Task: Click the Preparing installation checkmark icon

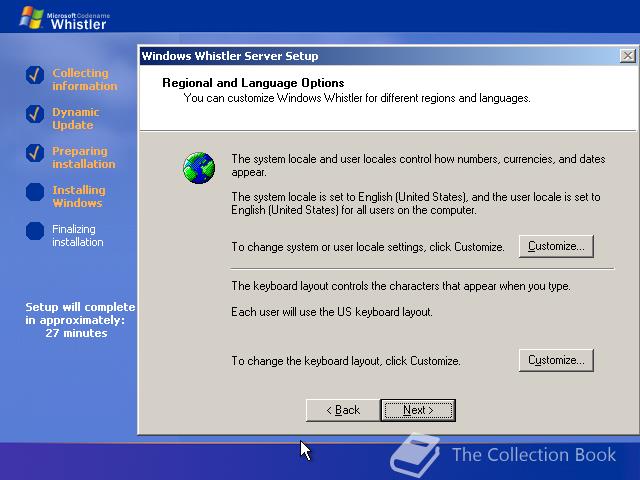Action: click(35, 153)
